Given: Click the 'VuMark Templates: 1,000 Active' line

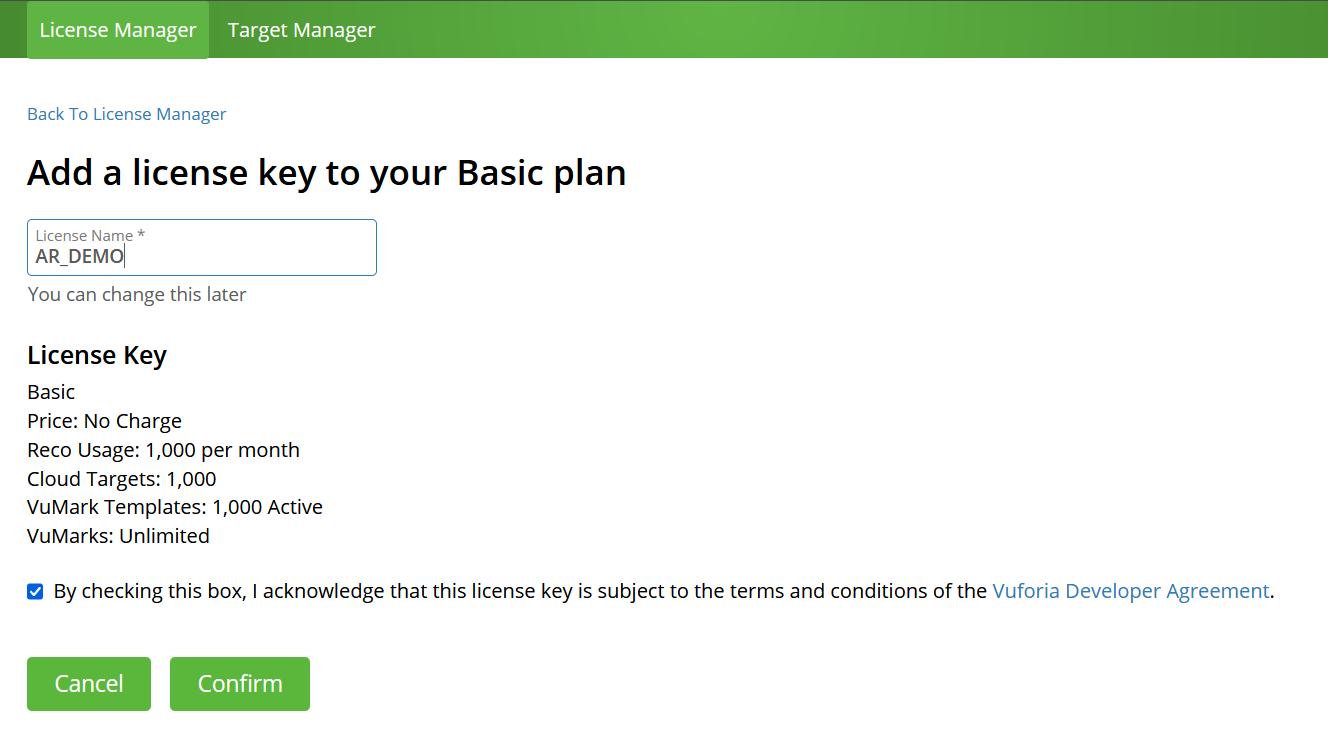Looking at the screenshot, I should (x=175, y=507).
